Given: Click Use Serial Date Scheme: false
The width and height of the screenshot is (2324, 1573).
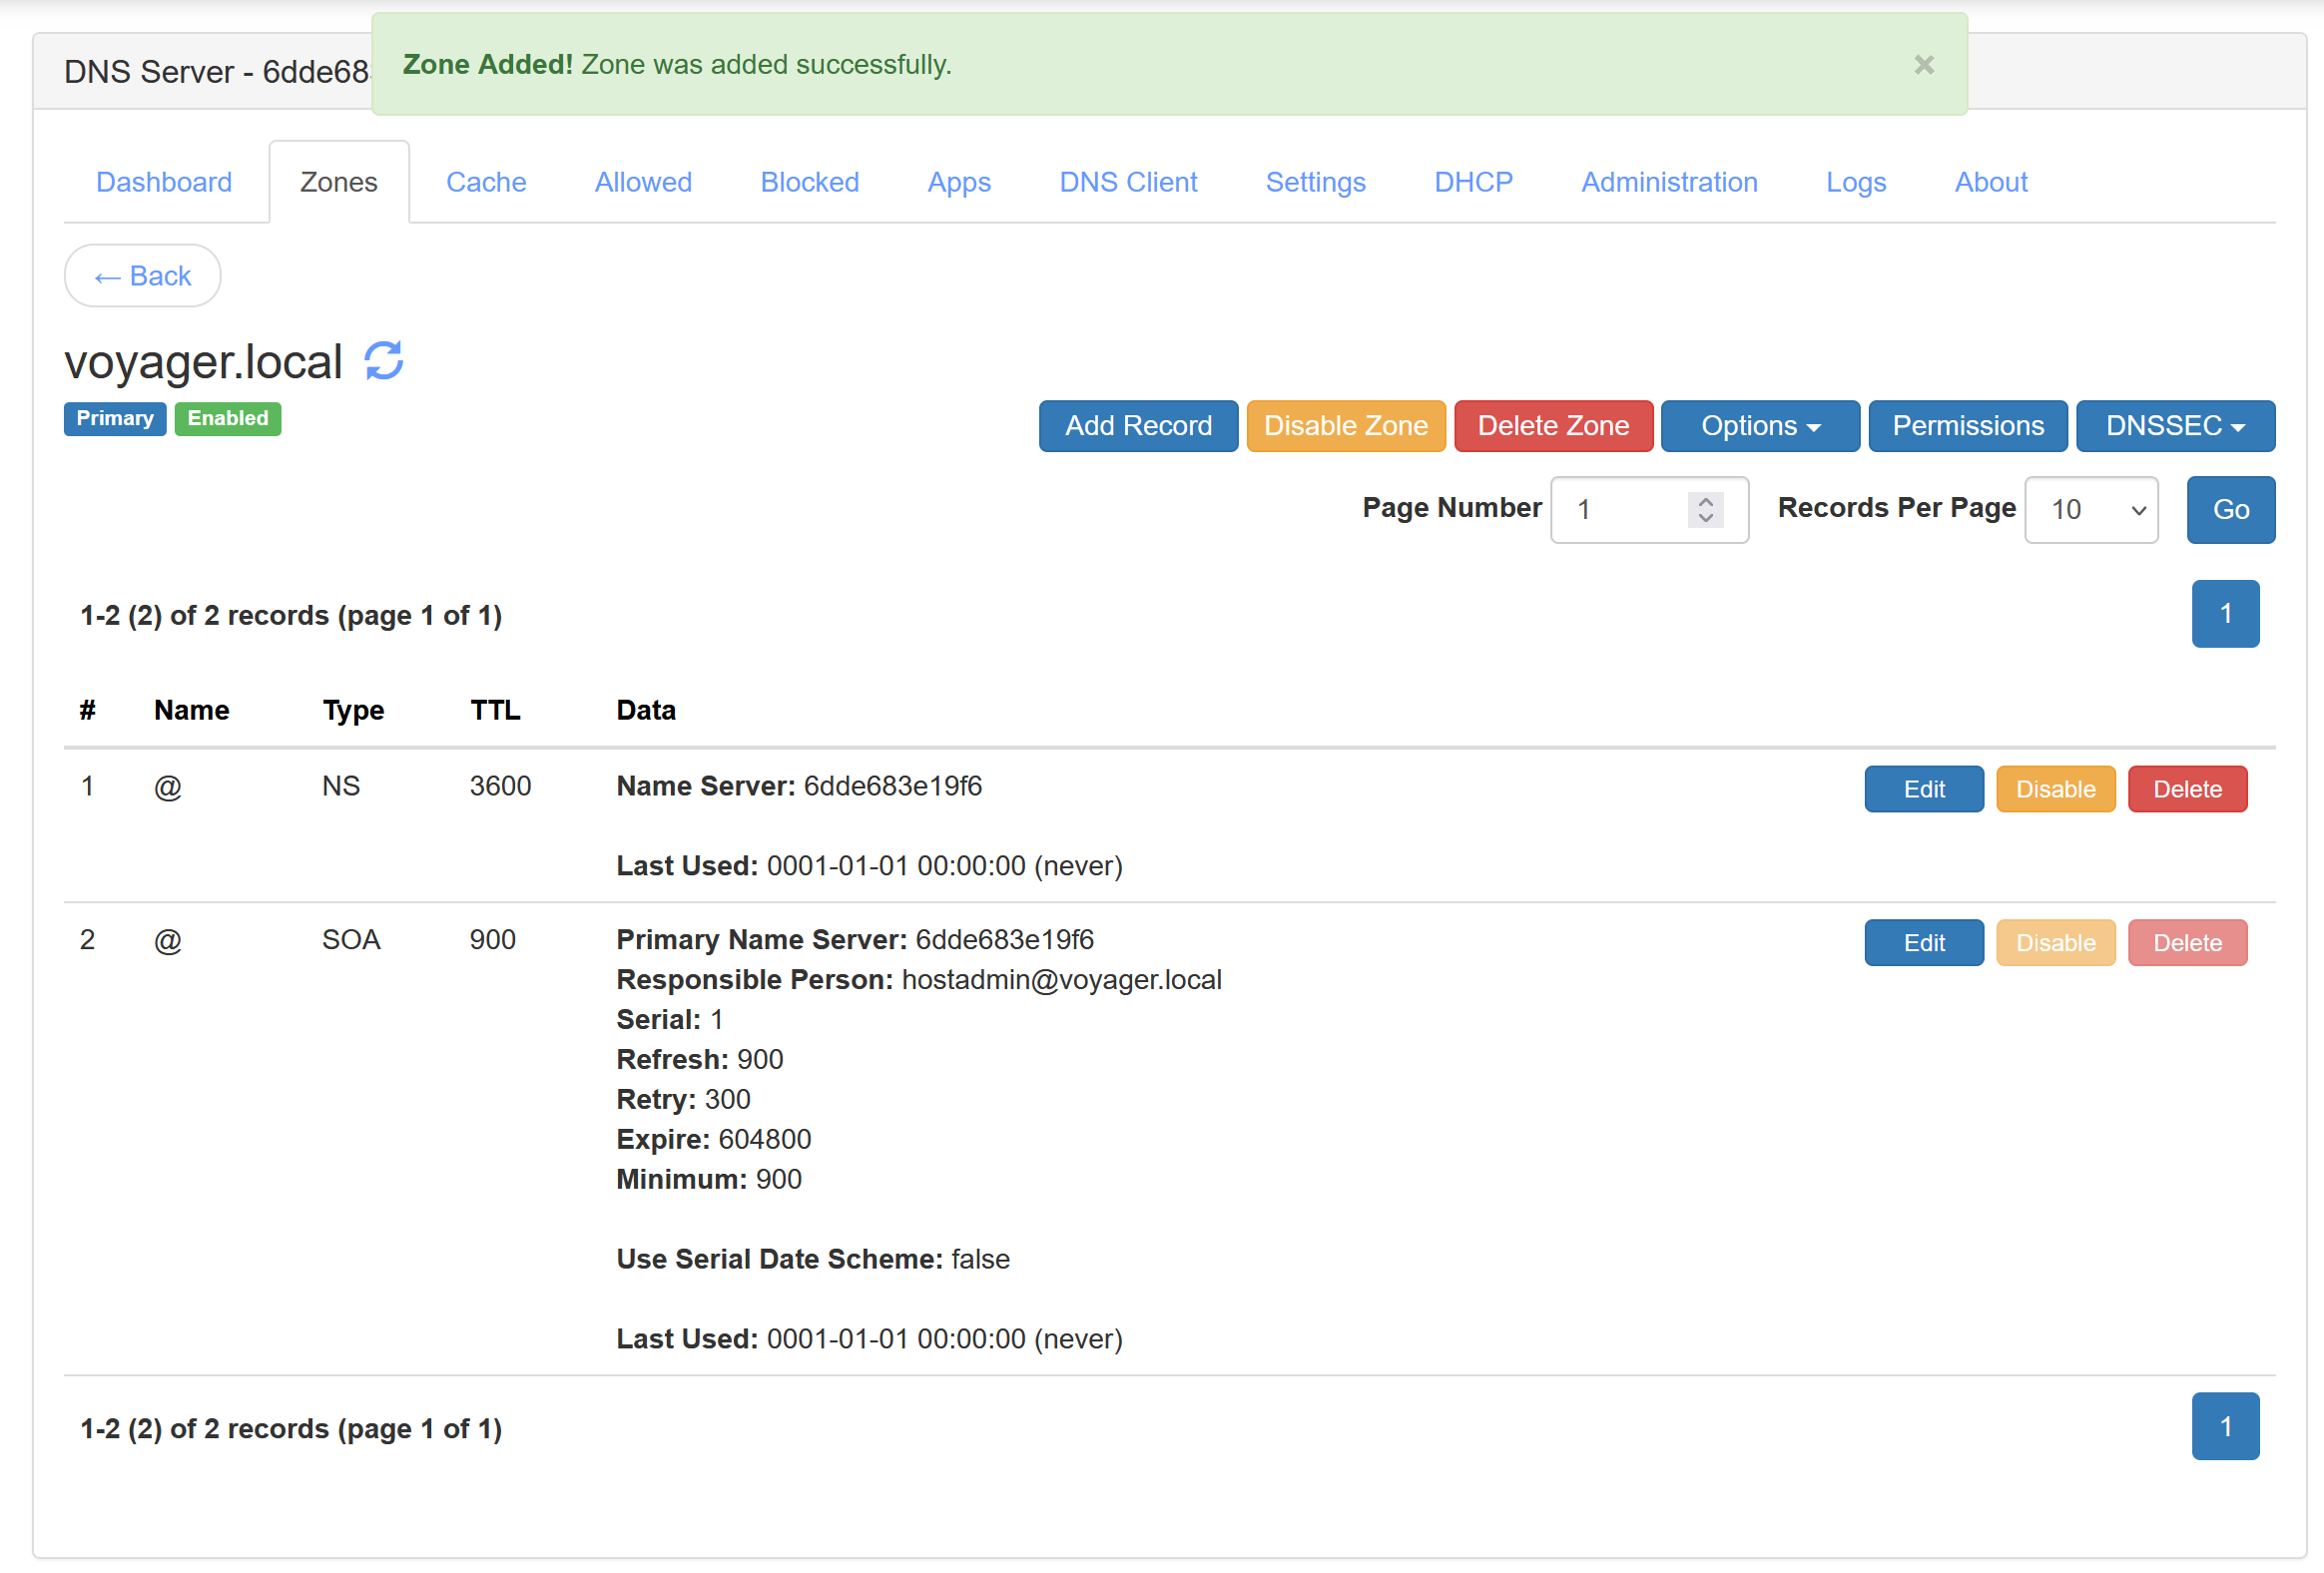Looking at the screenshot, I should [813, 1259].
